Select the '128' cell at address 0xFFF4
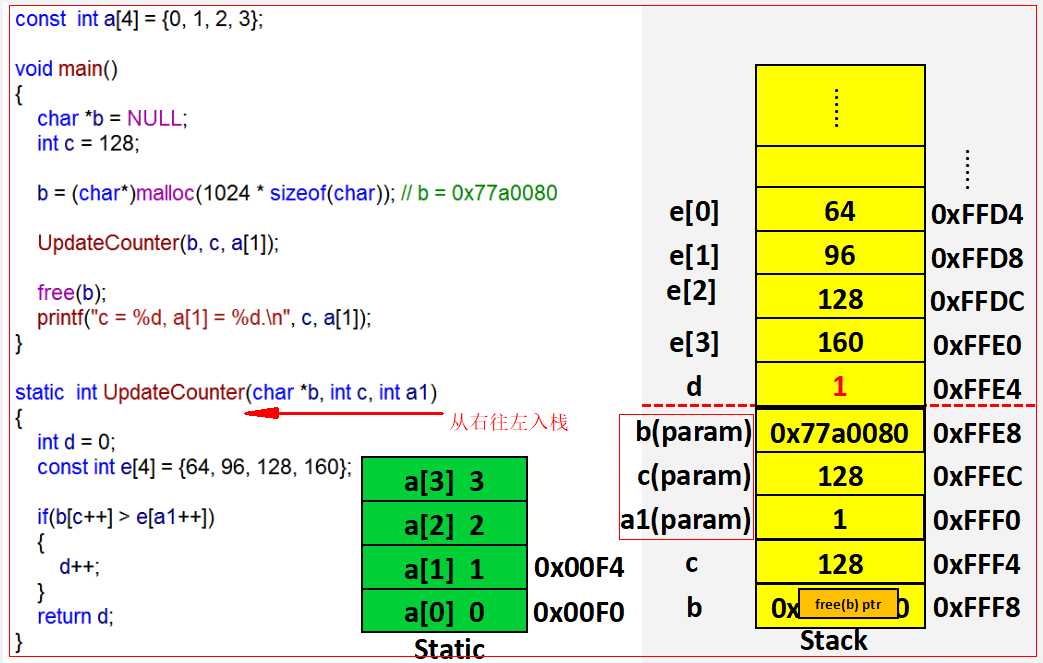Screen dimensions: 1043x663 841,563
